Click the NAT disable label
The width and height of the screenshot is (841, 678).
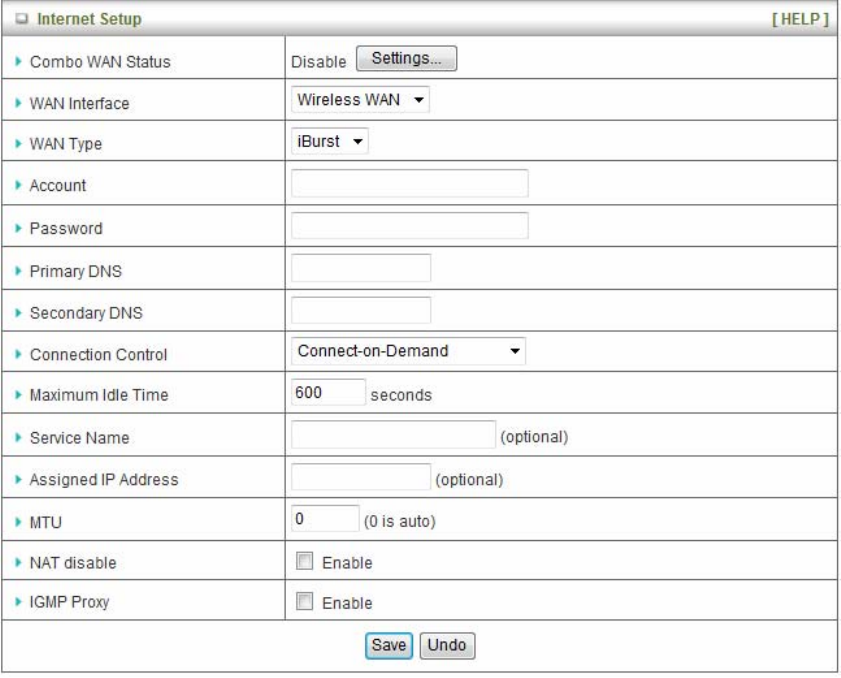click(x=73, y=563)
